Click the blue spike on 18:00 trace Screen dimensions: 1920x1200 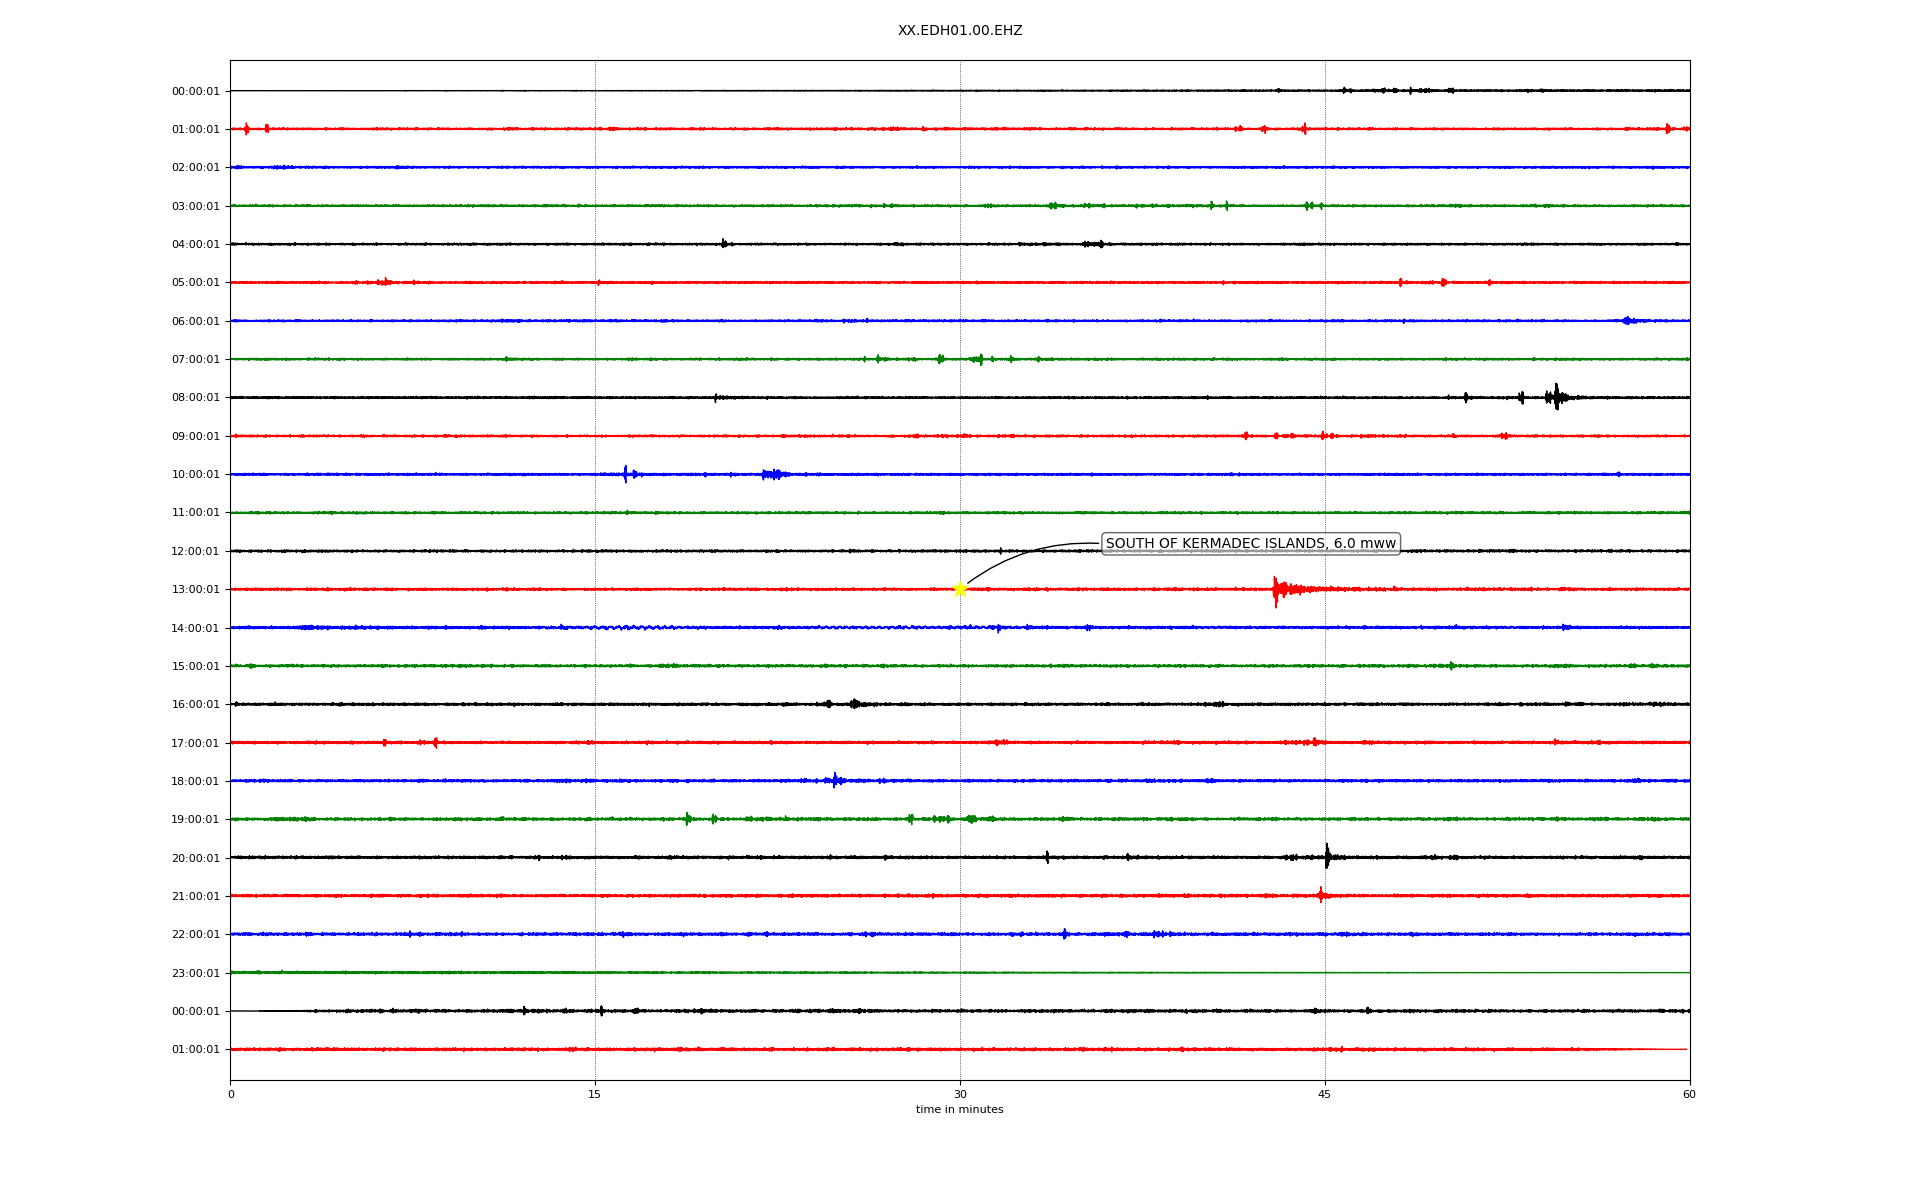tap(835, 780)
